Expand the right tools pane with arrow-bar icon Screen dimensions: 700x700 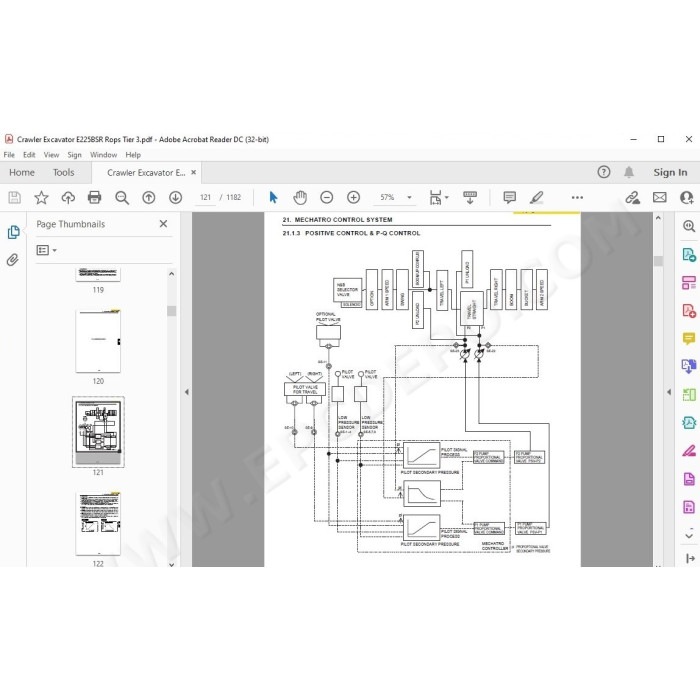click(690, 558)
